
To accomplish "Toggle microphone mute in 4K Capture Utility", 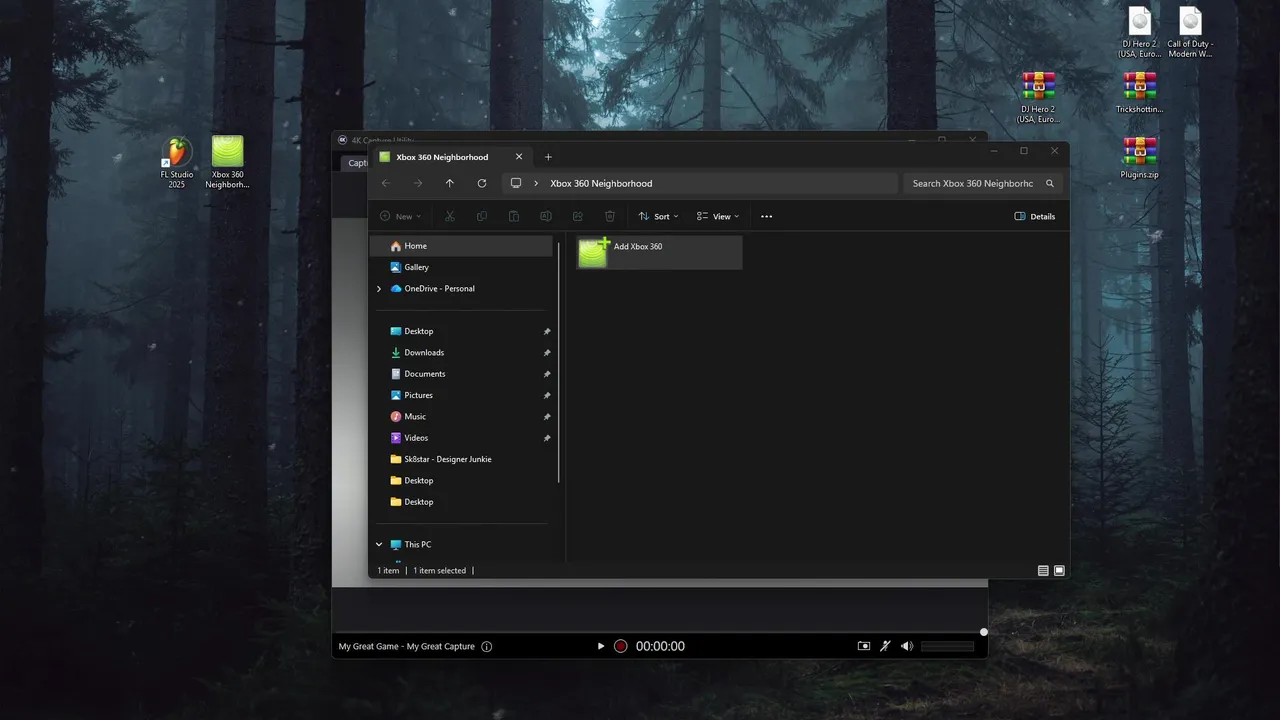I will 885,646.
